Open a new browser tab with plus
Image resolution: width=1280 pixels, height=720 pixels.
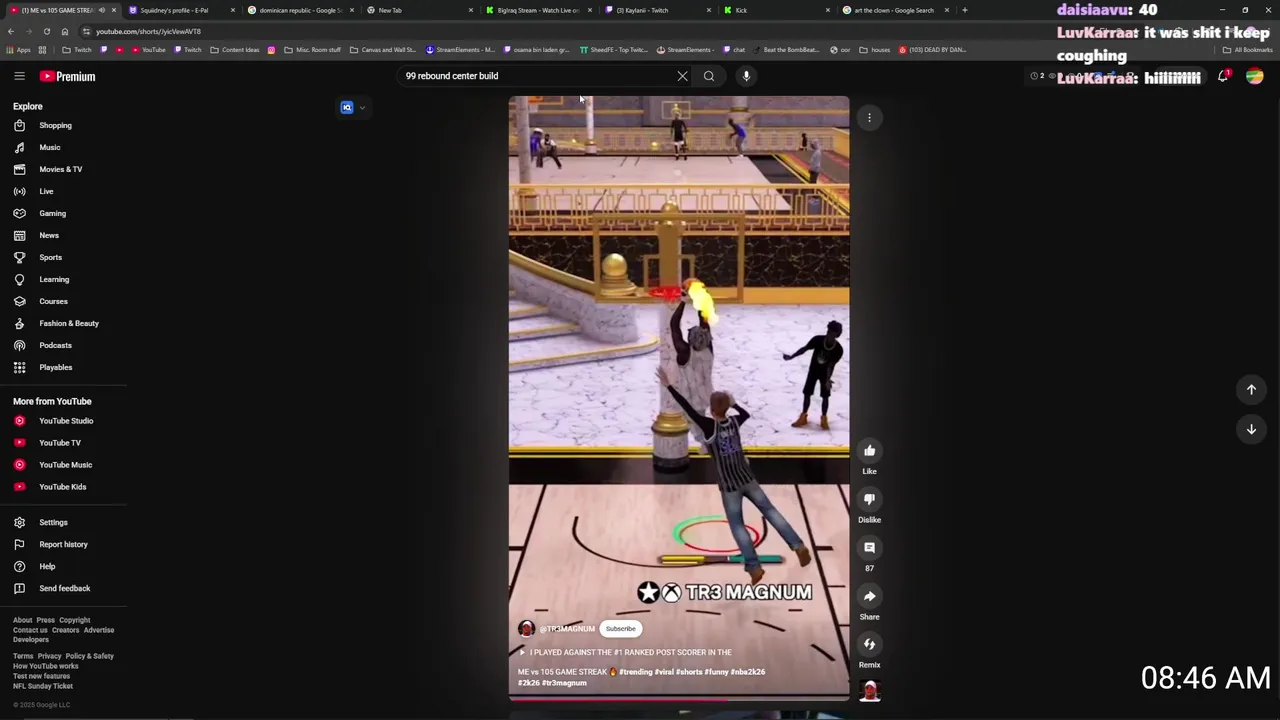coord(964,10)
